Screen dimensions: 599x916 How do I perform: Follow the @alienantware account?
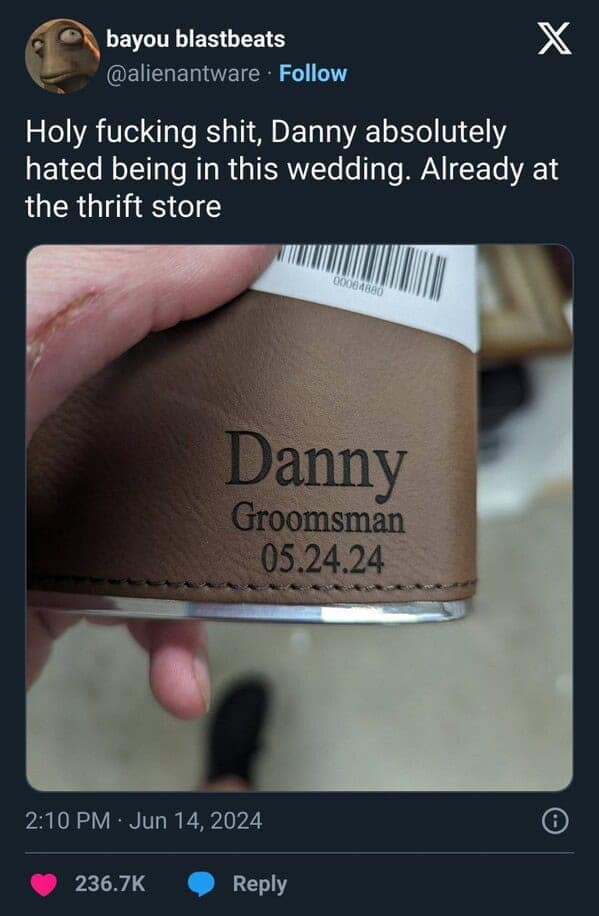pyautogui.click(x=313, y=74)
